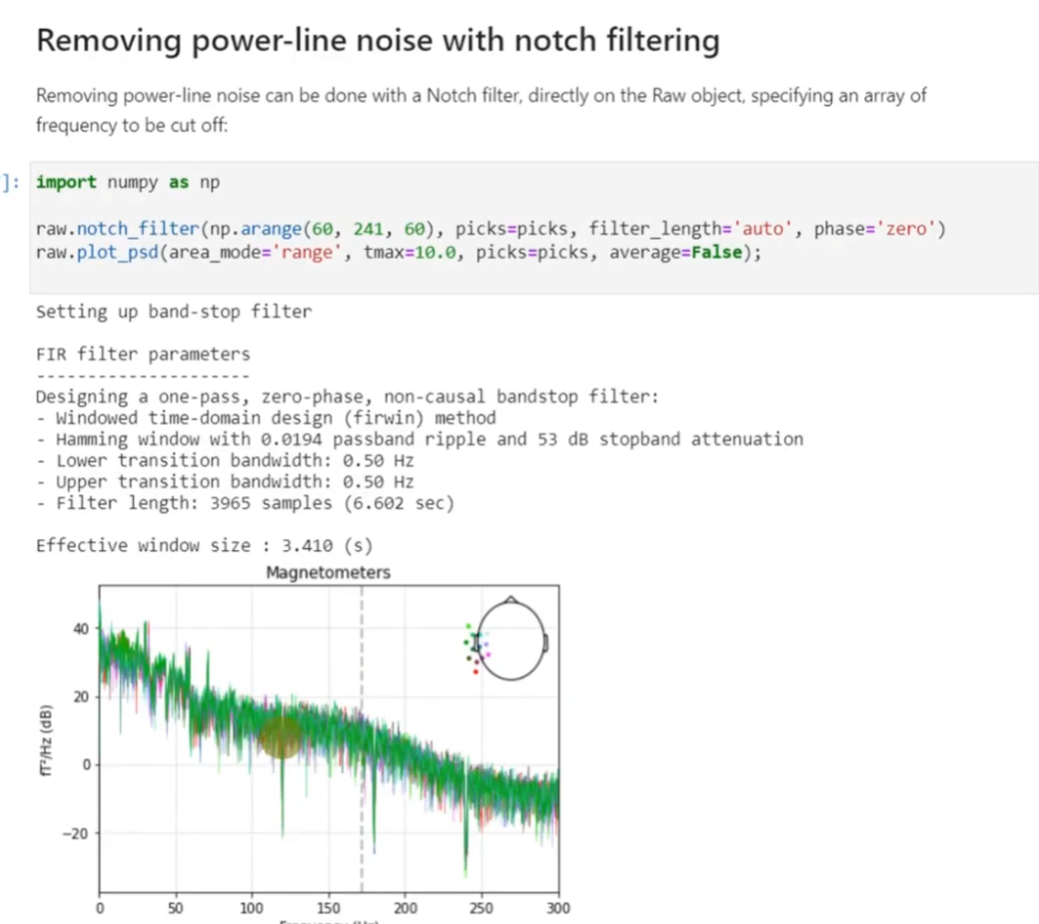Click the intro paragraph describing the Notch filter

[x=480, y=110]
